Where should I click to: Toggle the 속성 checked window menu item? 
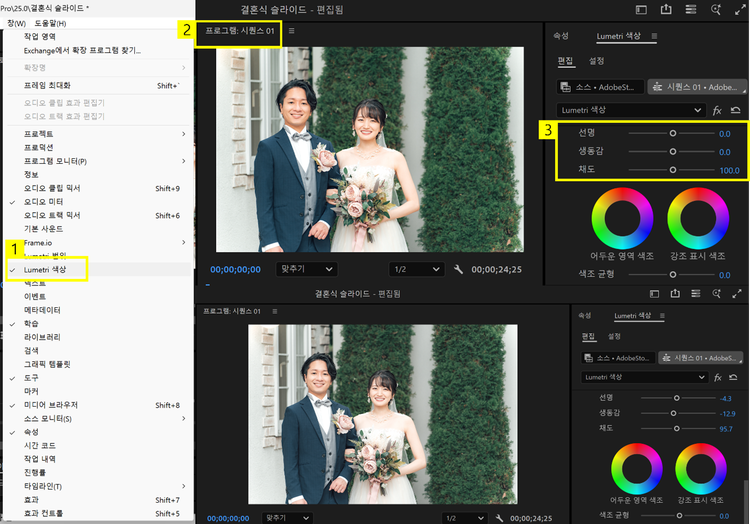pos(30,432)
